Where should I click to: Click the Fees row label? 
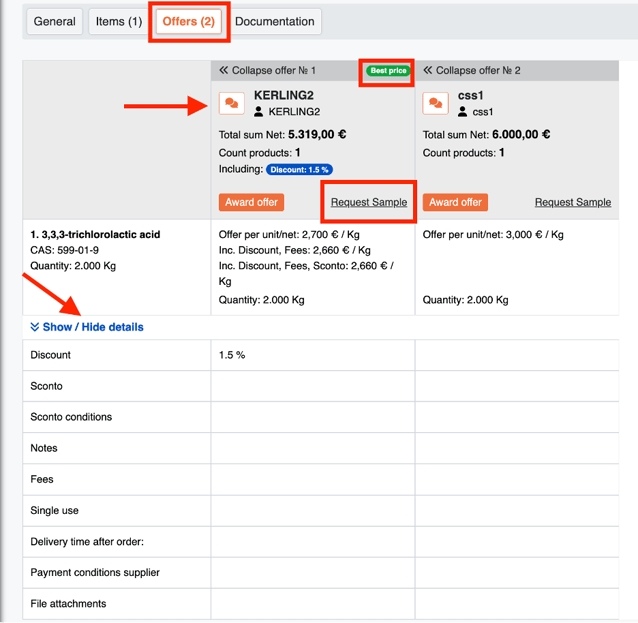[x=42, y=479]
